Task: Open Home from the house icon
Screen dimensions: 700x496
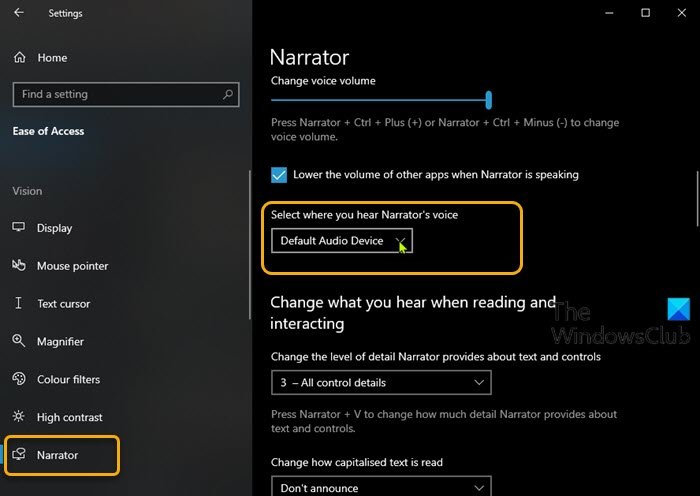Action: point(20,58)
